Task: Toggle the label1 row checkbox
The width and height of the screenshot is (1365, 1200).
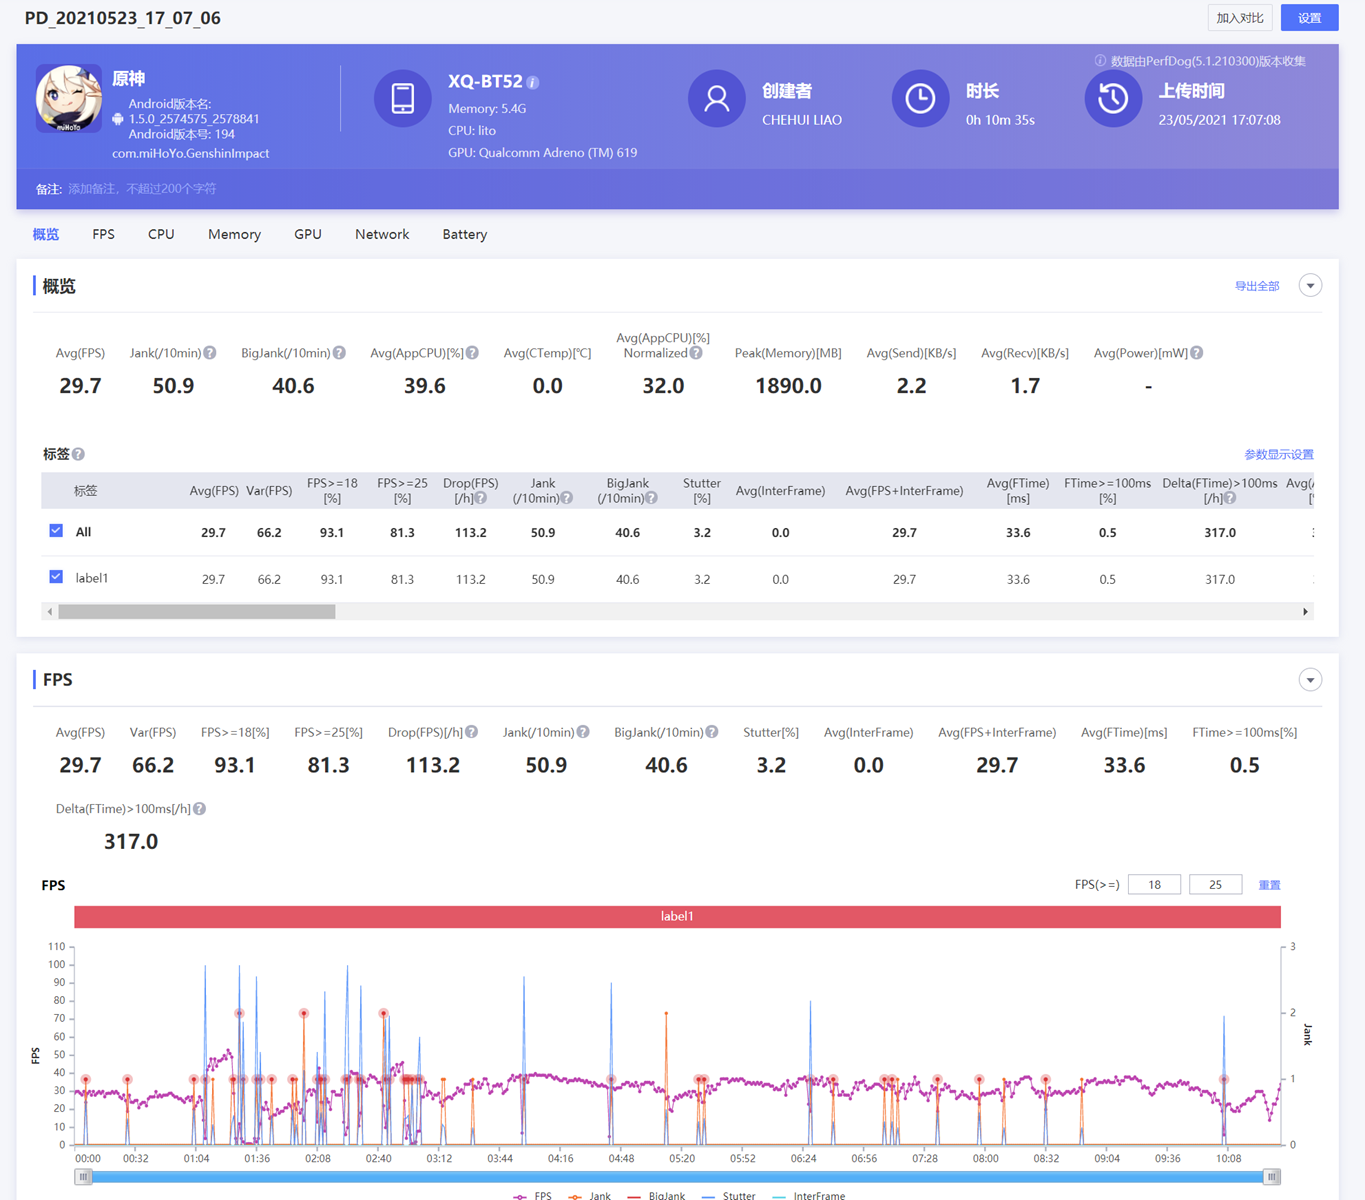Action: [x=56, y=577]
